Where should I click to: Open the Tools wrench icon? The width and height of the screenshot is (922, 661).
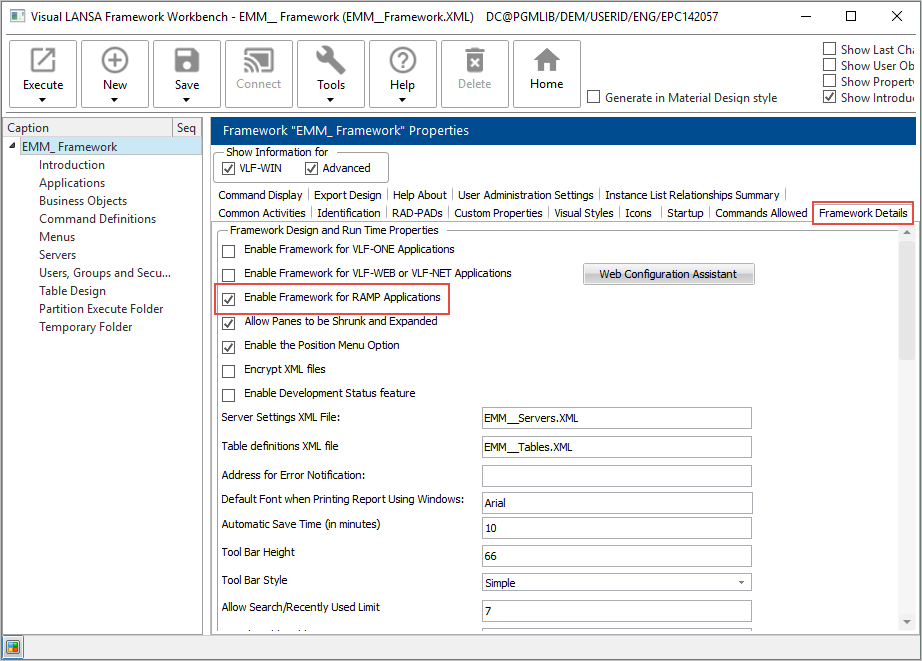pos(331,62)
